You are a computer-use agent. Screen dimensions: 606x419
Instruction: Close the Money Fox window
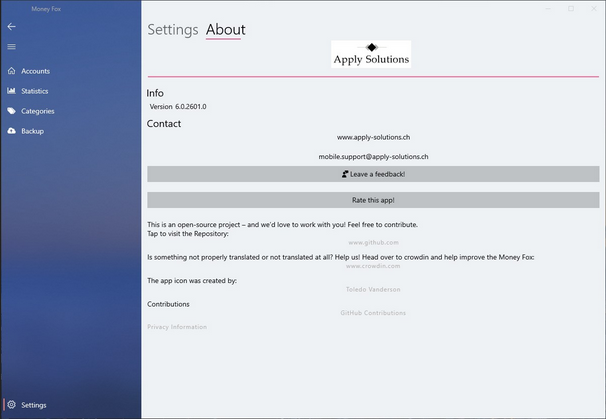pos(594,9)
